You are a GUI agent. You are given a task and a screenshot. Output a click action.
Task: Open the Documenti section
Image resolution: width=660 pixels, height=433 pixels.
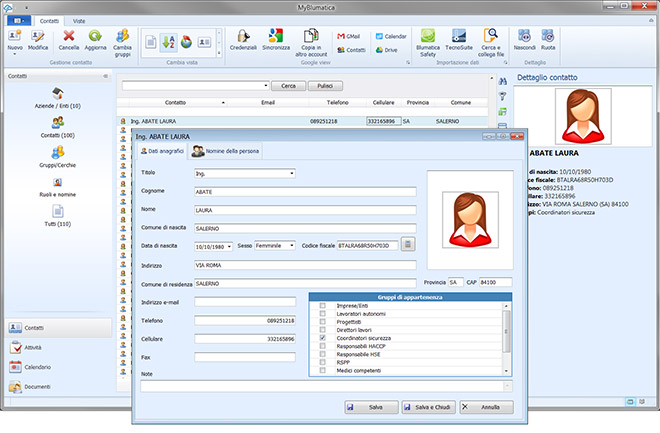[x=59, y=387]
